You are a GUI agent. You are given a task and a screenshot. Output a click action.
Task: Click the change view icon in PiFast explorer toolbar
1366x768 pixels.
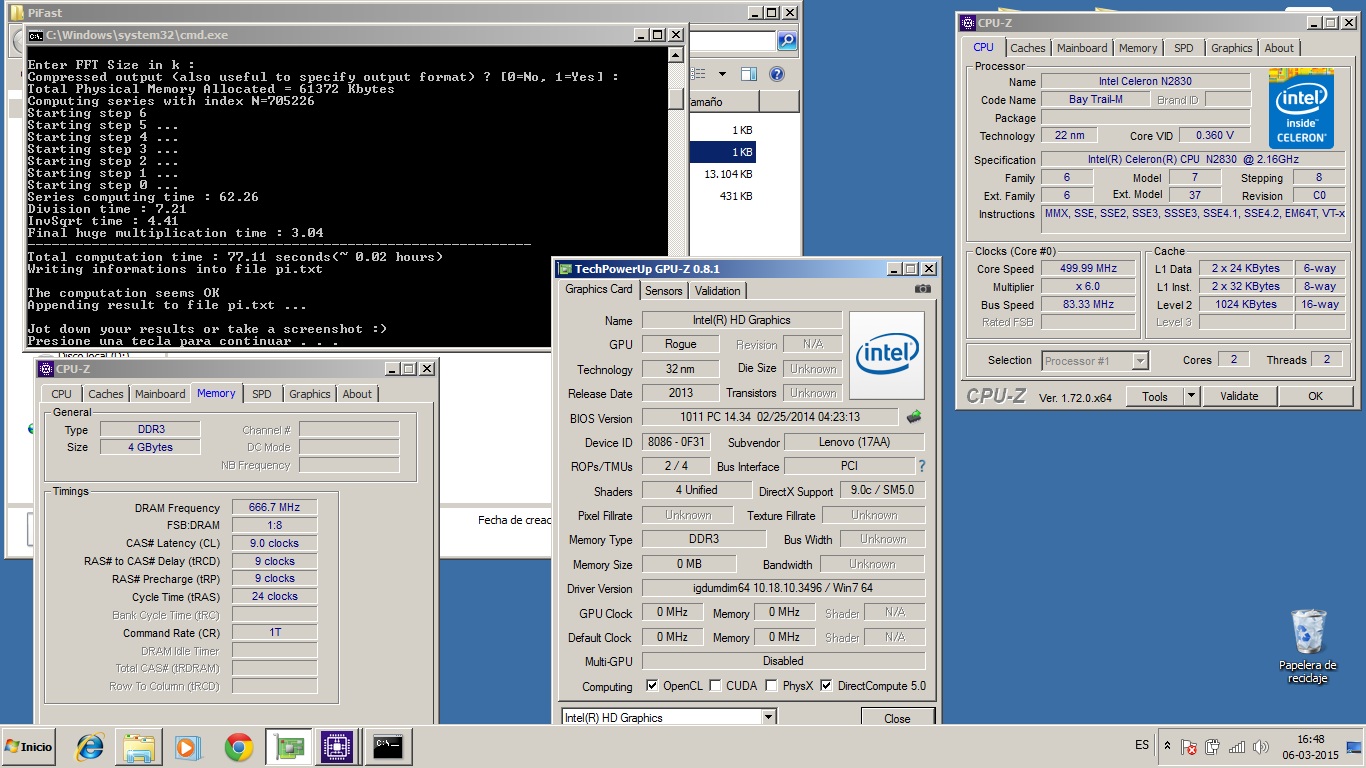click(x=699, y=74)
